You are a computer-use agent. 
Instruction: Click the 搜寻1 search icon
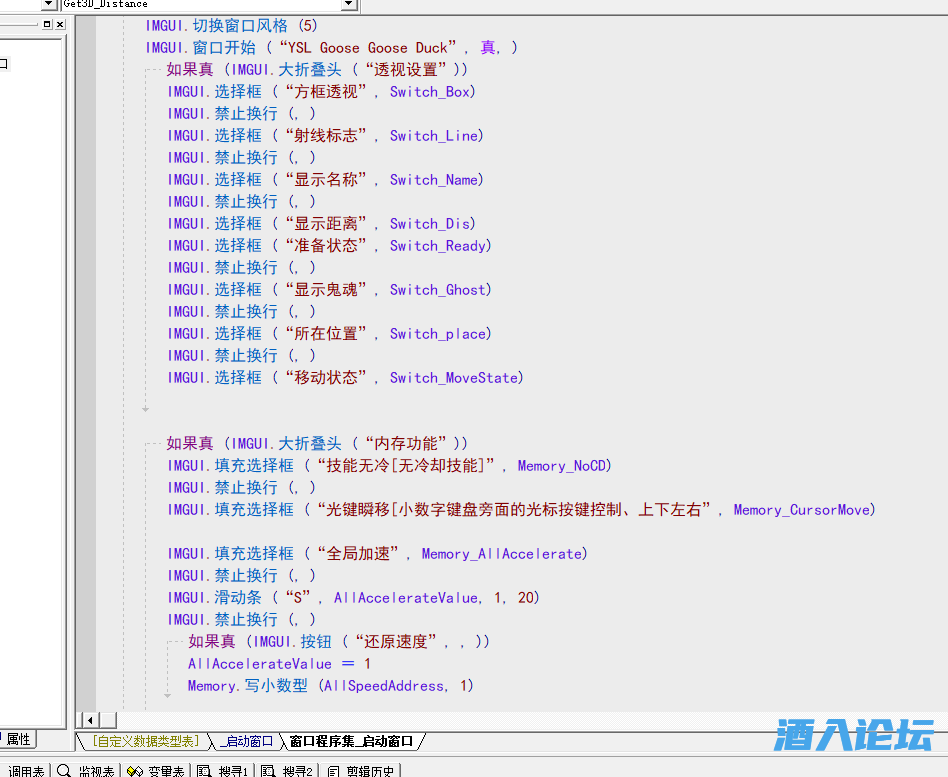point(205,771)
